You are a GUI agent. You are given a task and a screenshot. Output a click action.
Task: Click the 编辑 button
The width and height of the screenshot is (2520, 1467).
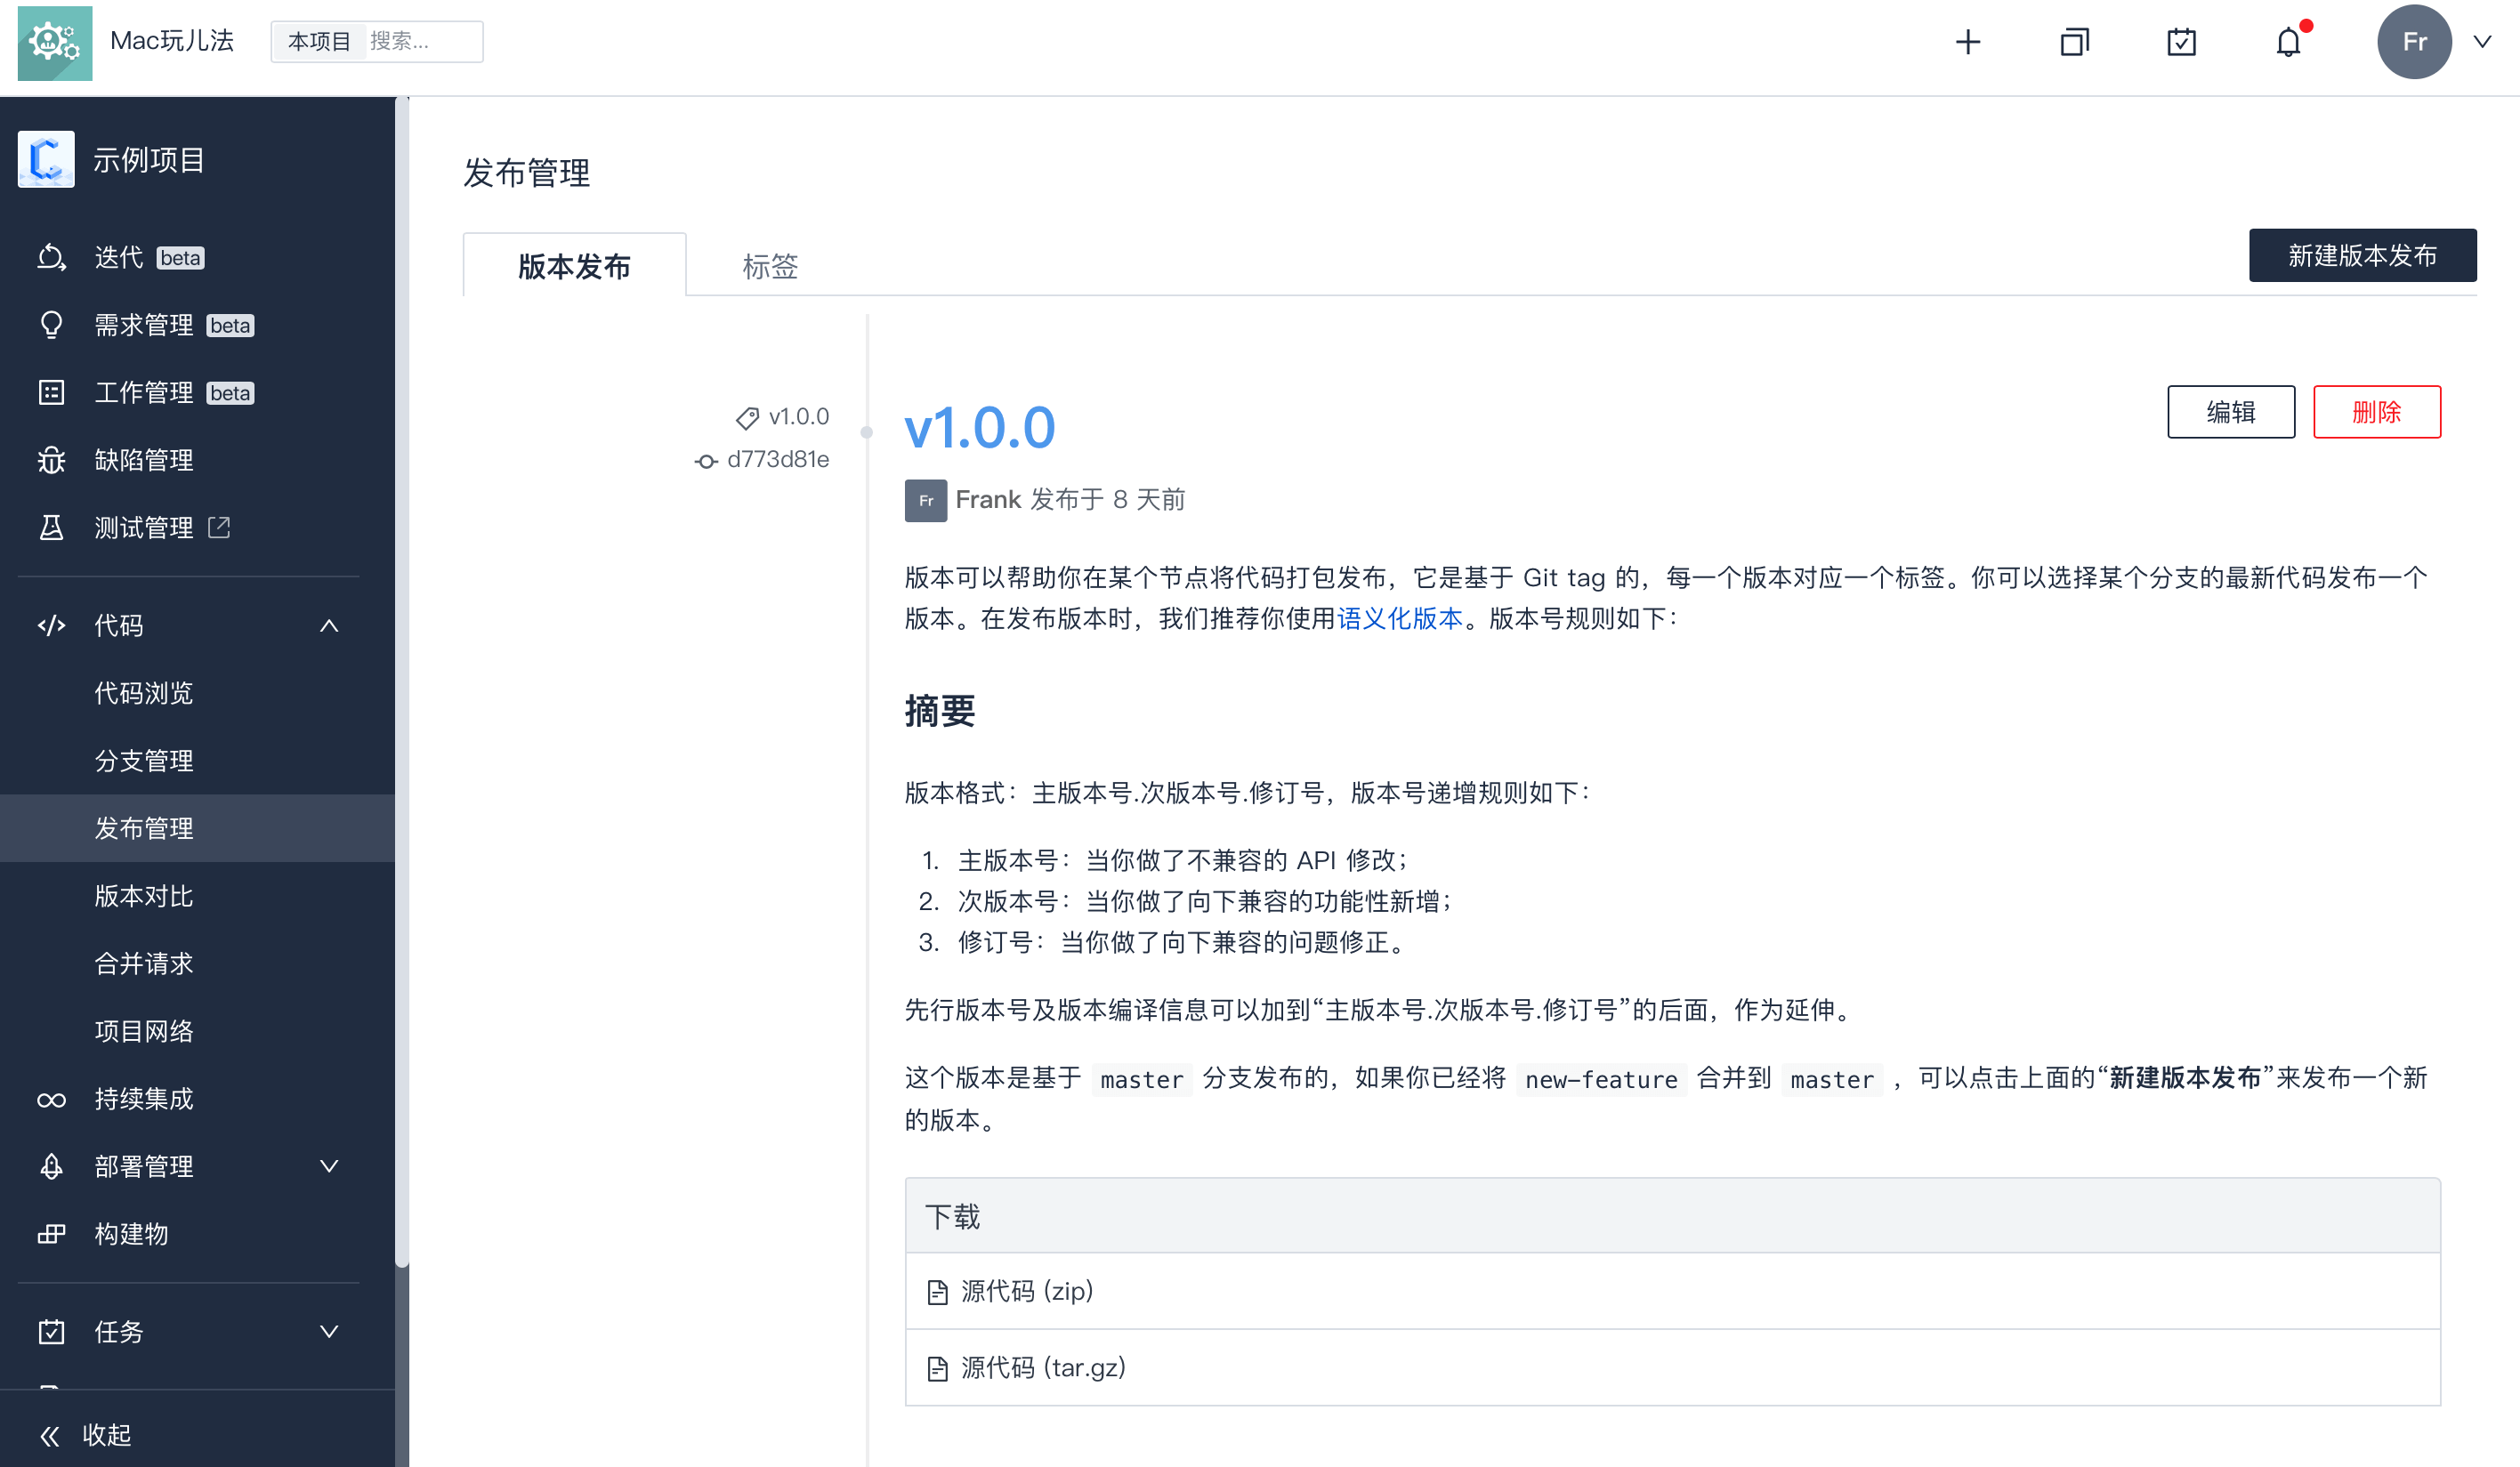tap(2231, 411)
